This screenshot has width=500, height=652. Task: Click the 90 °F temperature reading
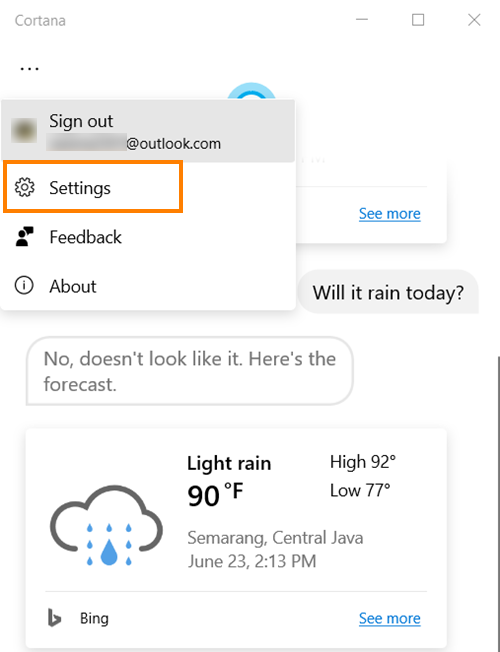(215, 495)
